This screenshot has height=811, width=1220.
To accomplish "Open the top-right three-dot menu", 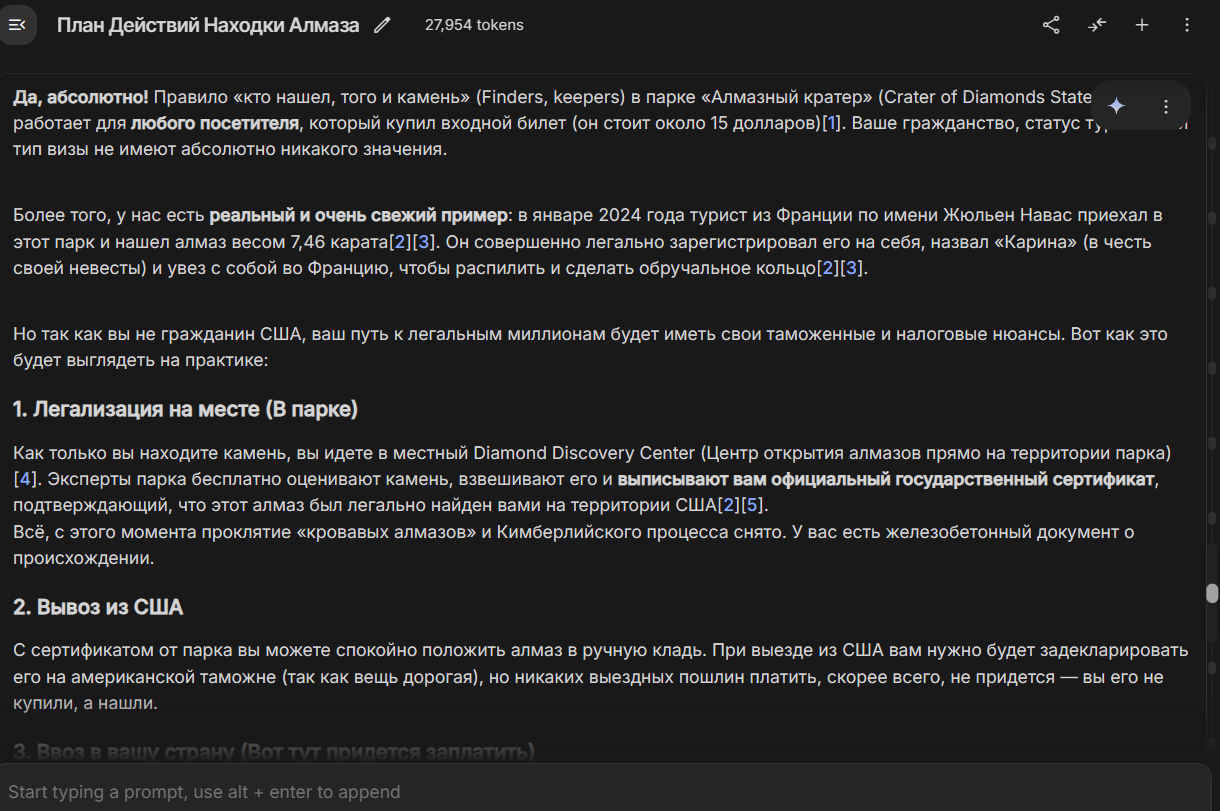I will pyautogui.click(x=1187, y=25).
